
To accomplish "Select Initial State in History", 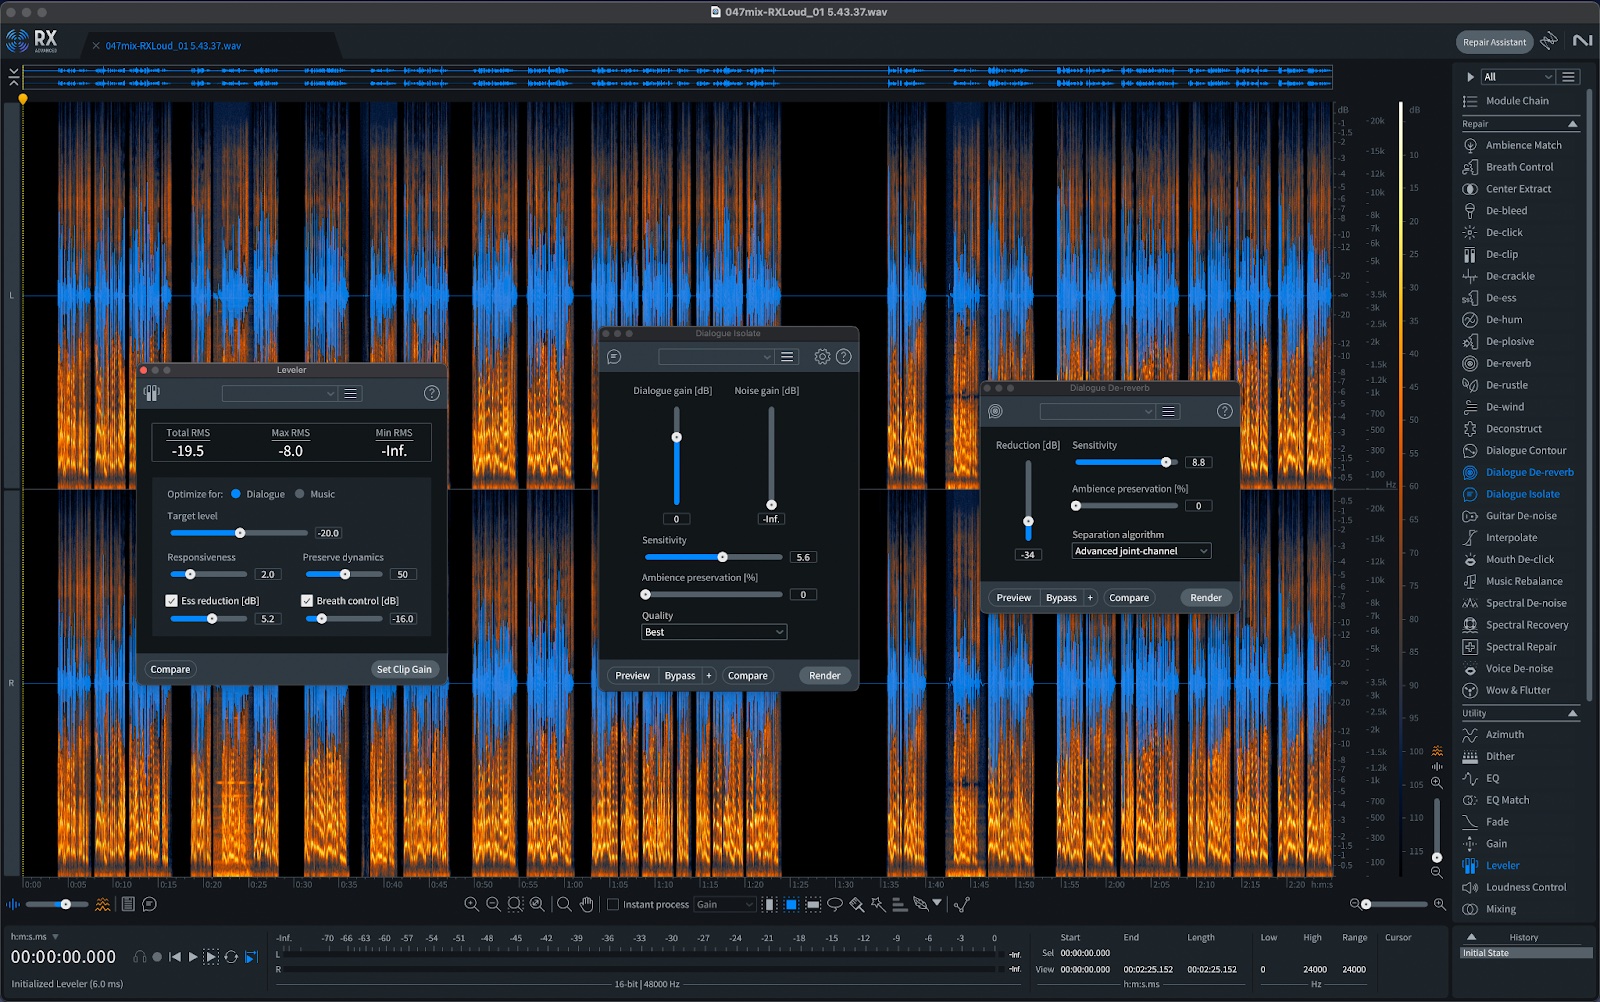I will (1525, 953).
